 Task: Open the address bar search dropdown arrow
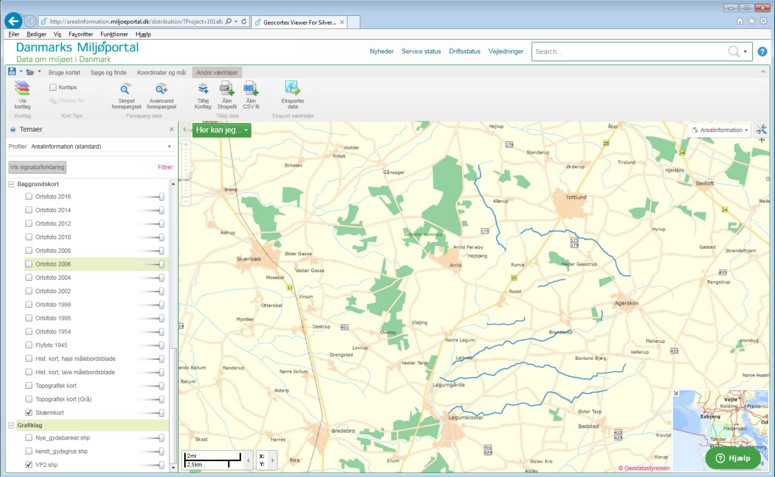[236, 22]
